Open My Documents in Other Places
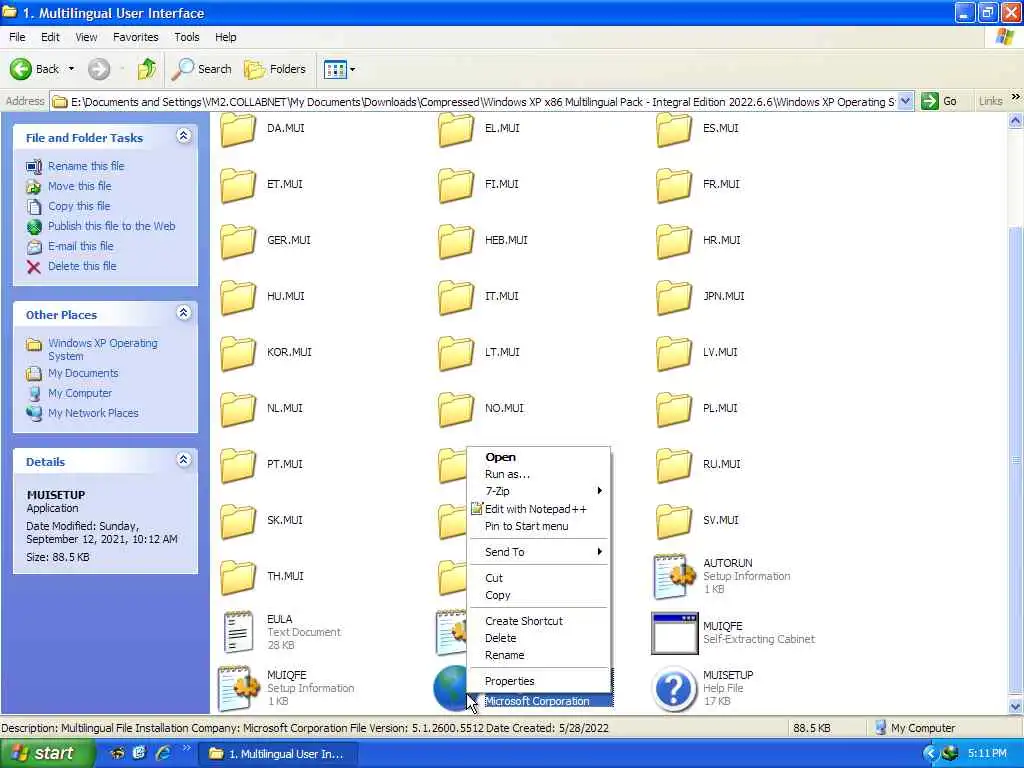Image resolution: width=1024 pixels, height=768 pixels. [x=83, y=374]
